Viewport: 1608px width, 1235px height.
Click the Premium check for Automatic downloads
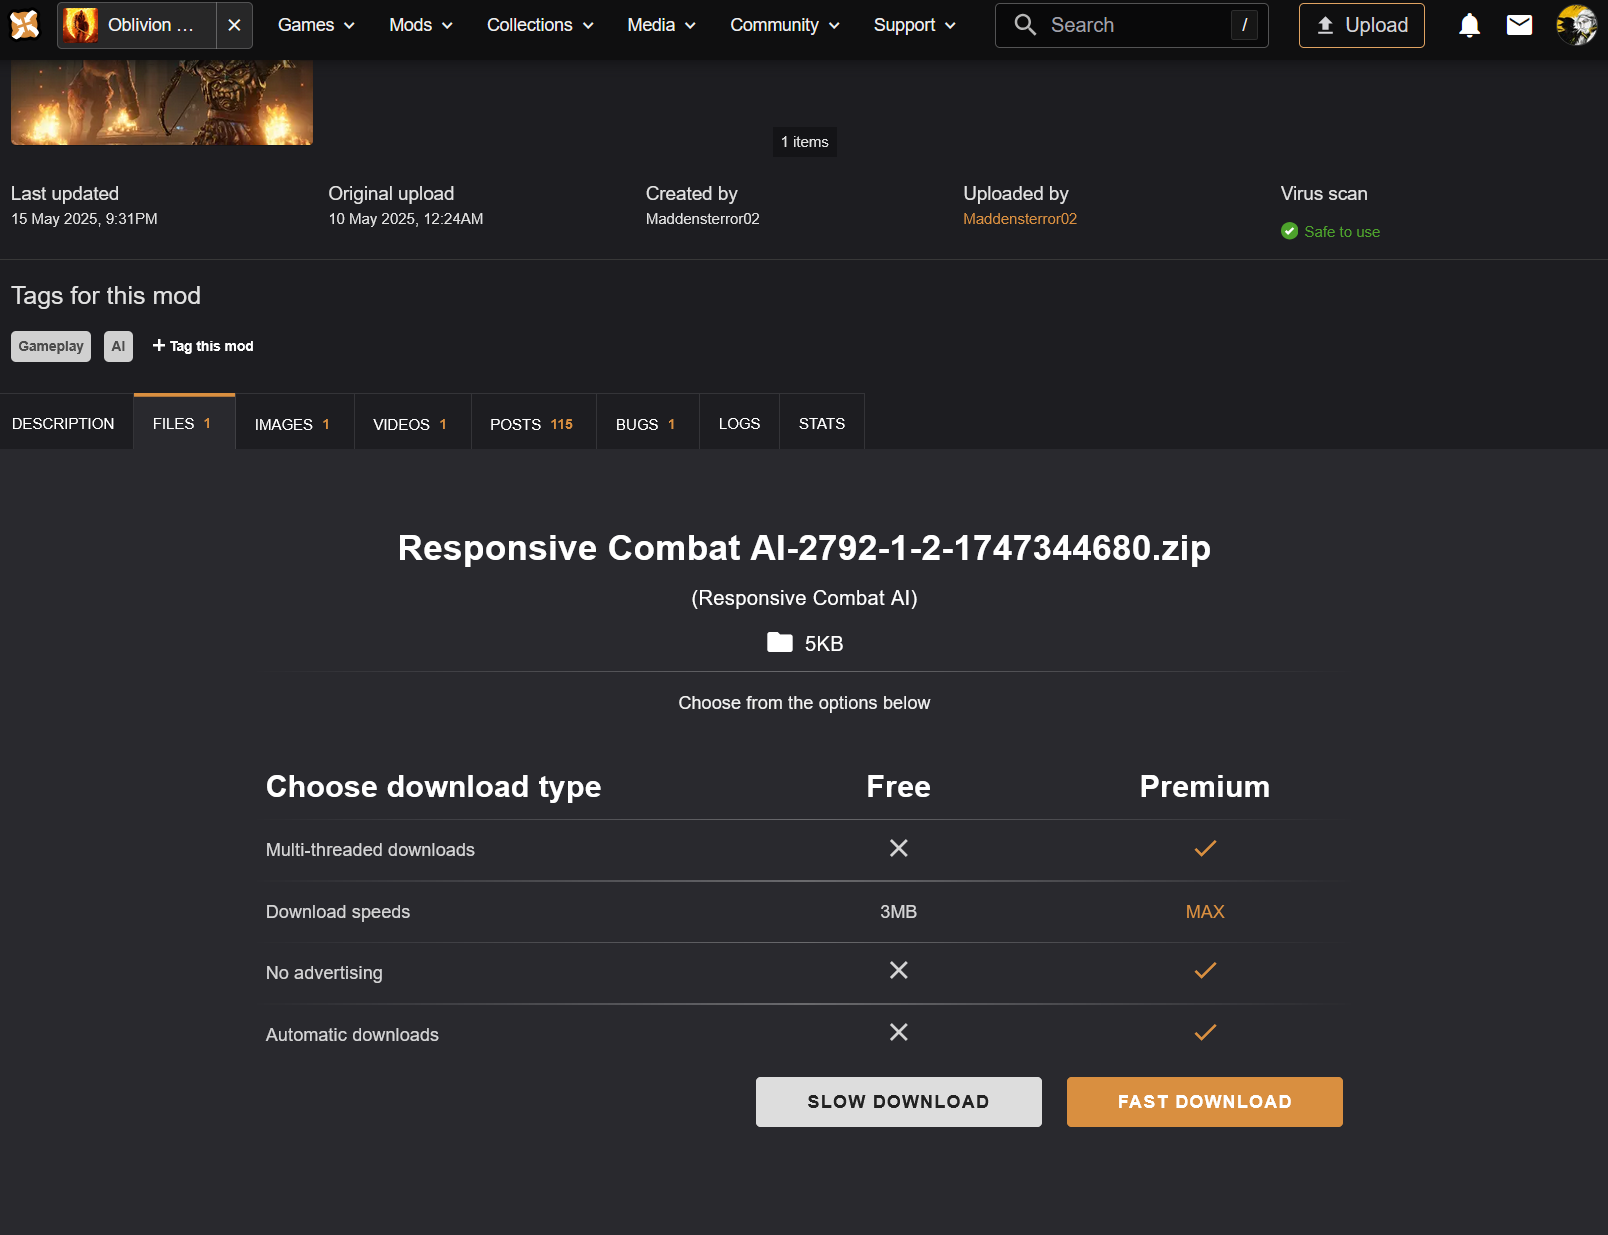1205,1032
